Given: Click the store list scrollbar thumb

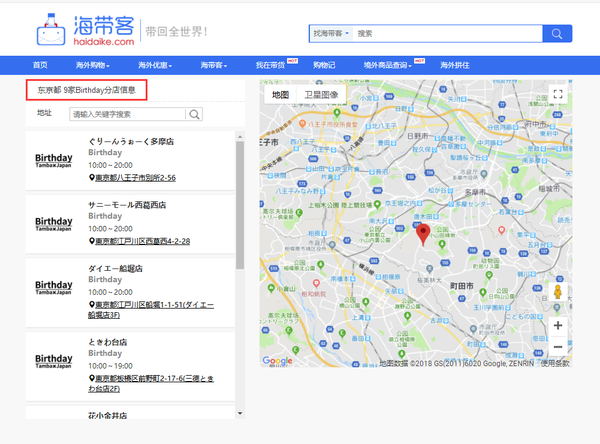Looking at the screenshot, I should pyautogui.click(x=240, y=205).
